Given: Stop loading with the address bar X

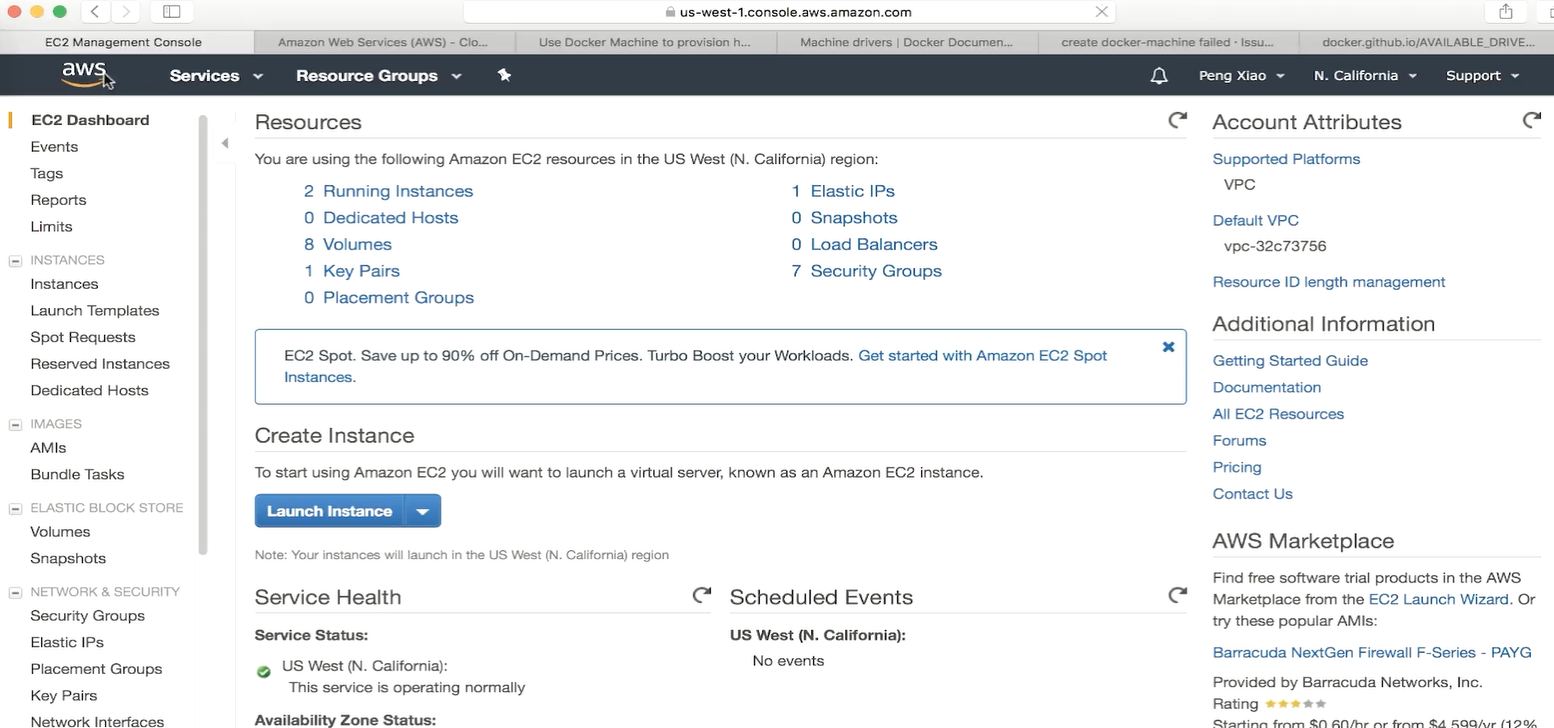Looking at the screenshot, I should coord(1102,12).
